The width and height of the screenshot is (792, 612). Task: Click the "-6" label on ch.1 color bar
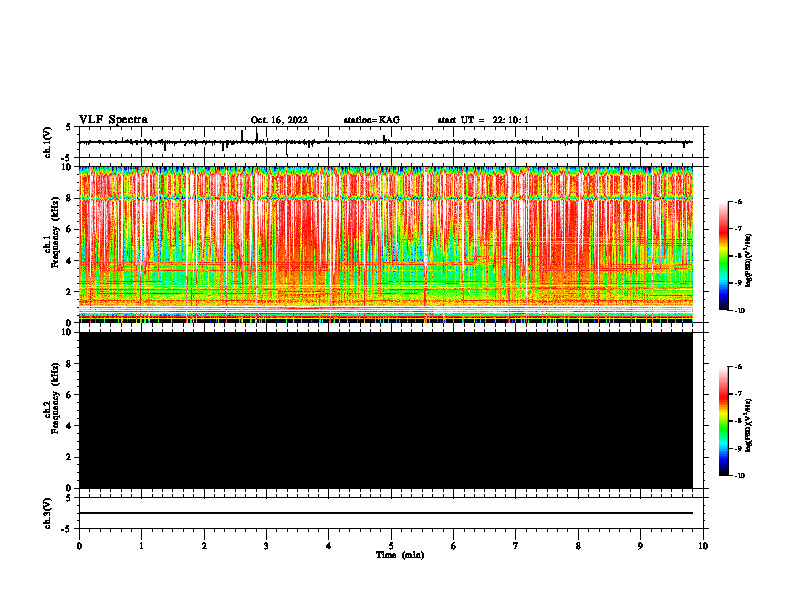click(738, 201)
